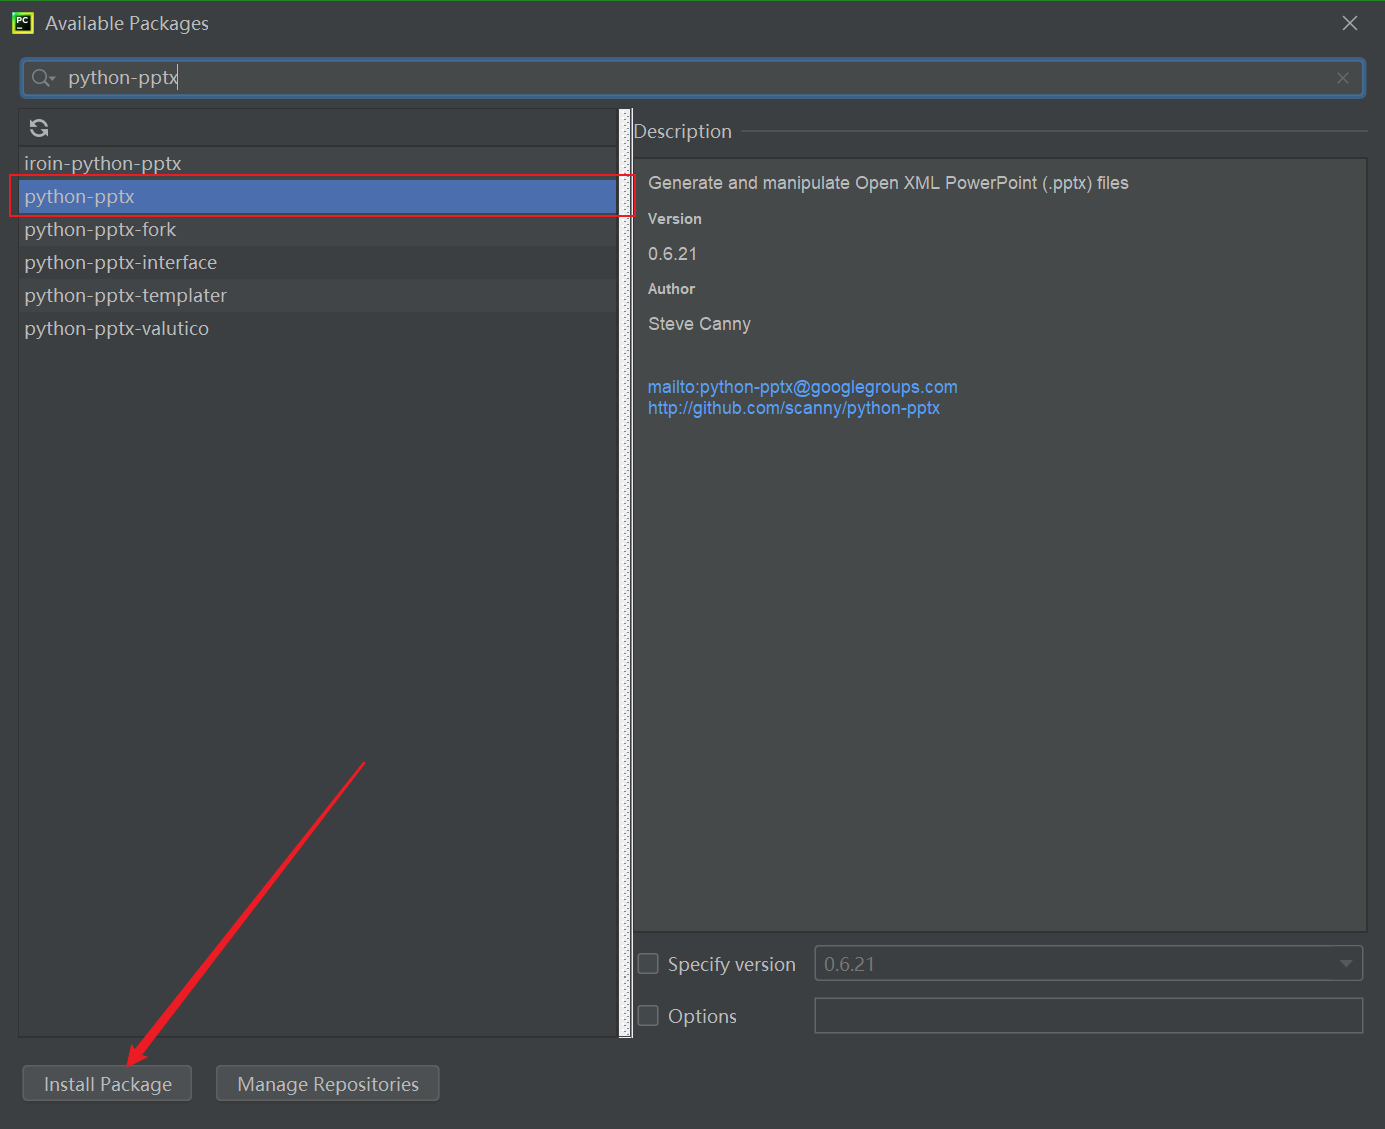The width and height of the screenshot is (1385, 1129).
Task: Open the python-pptx googlegroups mailto link
Action: [802, 387]
